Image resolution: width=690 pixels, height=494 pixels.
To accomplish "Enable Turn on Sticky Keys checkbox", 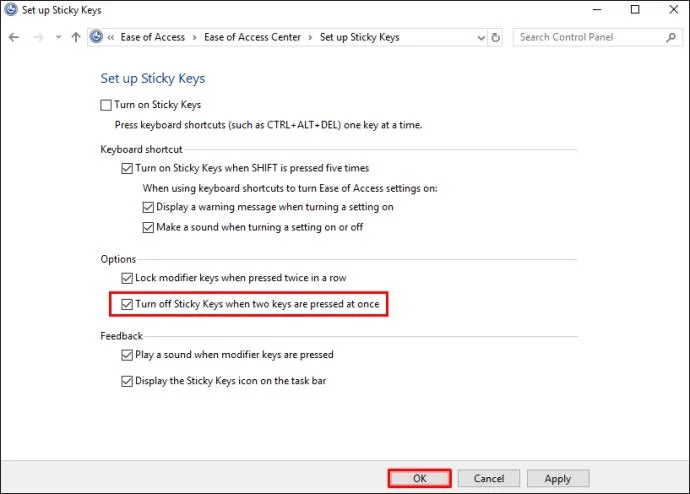I will 106,105.
